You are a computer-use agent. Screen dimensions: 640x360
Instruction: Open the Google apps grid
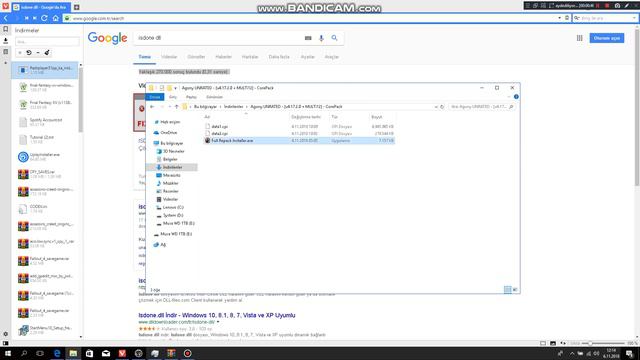click(580, 38)
